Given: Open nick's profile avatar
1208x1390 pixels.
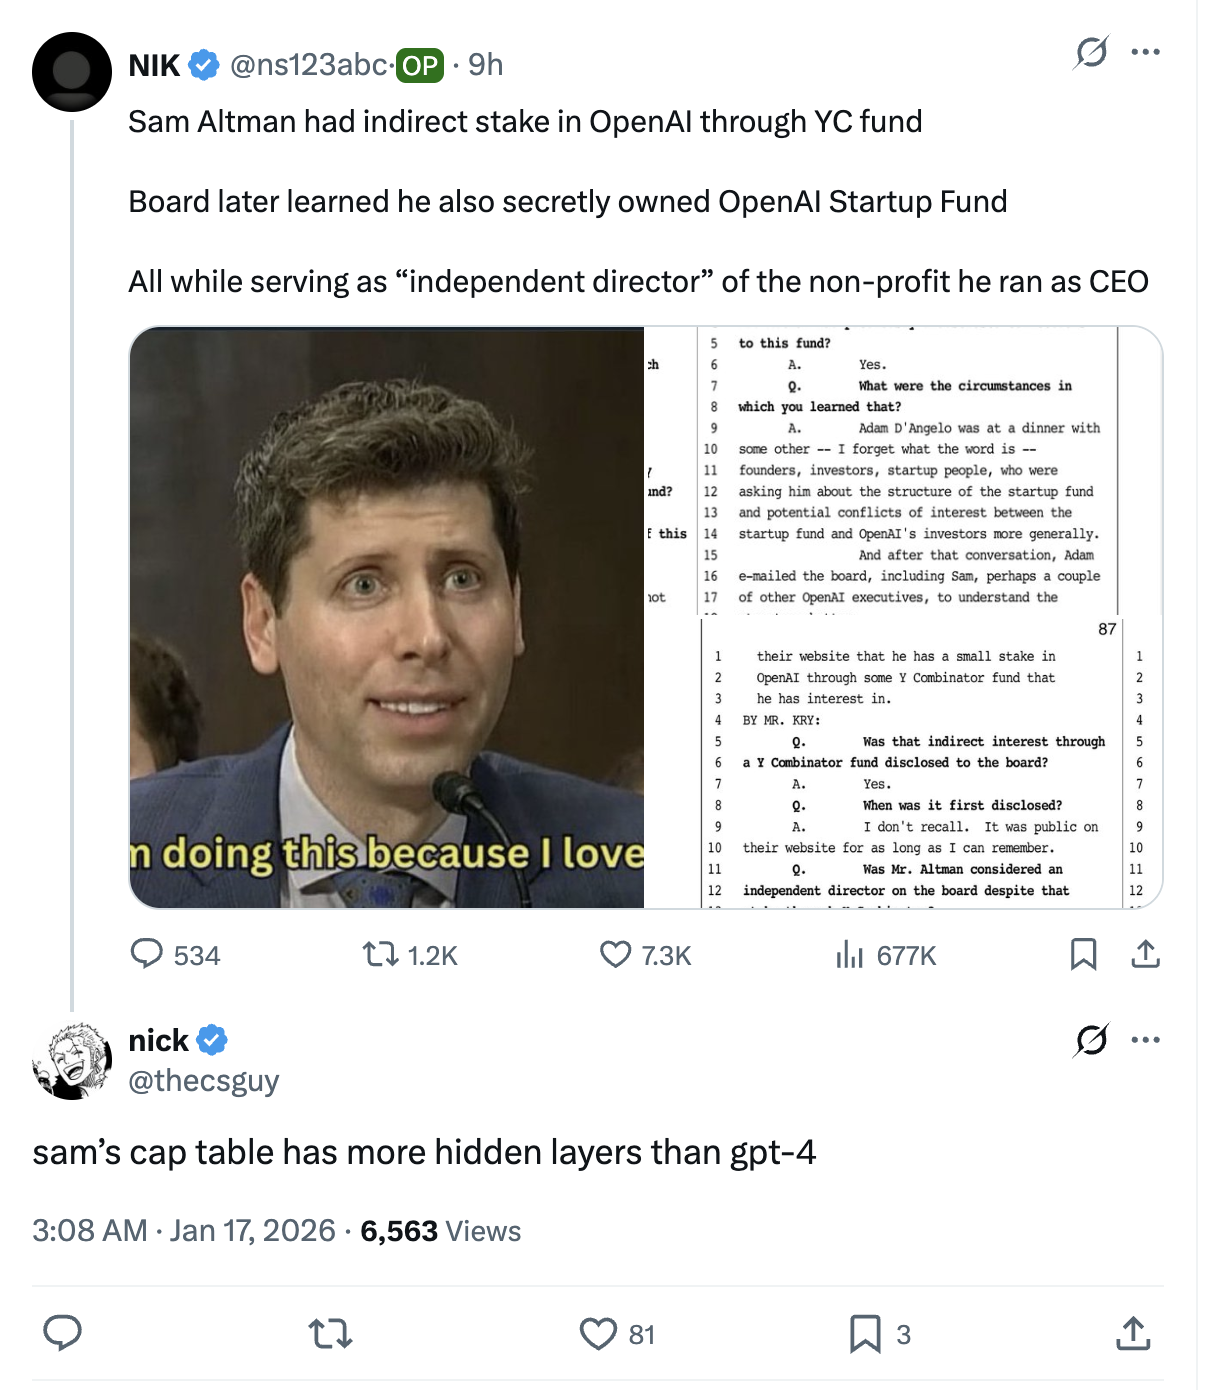Looking at the screenshot, I should (x=72, y=1060).
